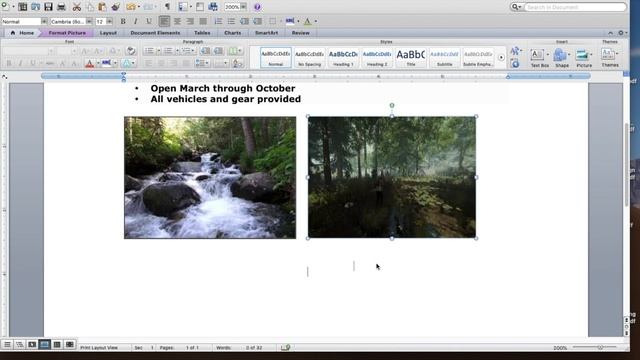Click the Cut scissors icon

[x=77, y=7]
